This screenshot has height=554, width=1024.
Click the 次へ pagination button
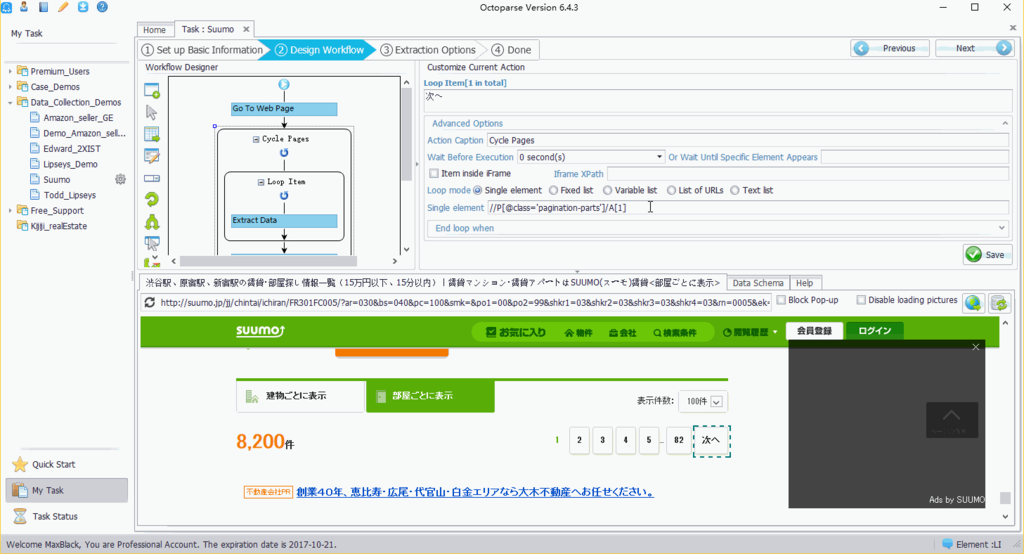point(711,440)
